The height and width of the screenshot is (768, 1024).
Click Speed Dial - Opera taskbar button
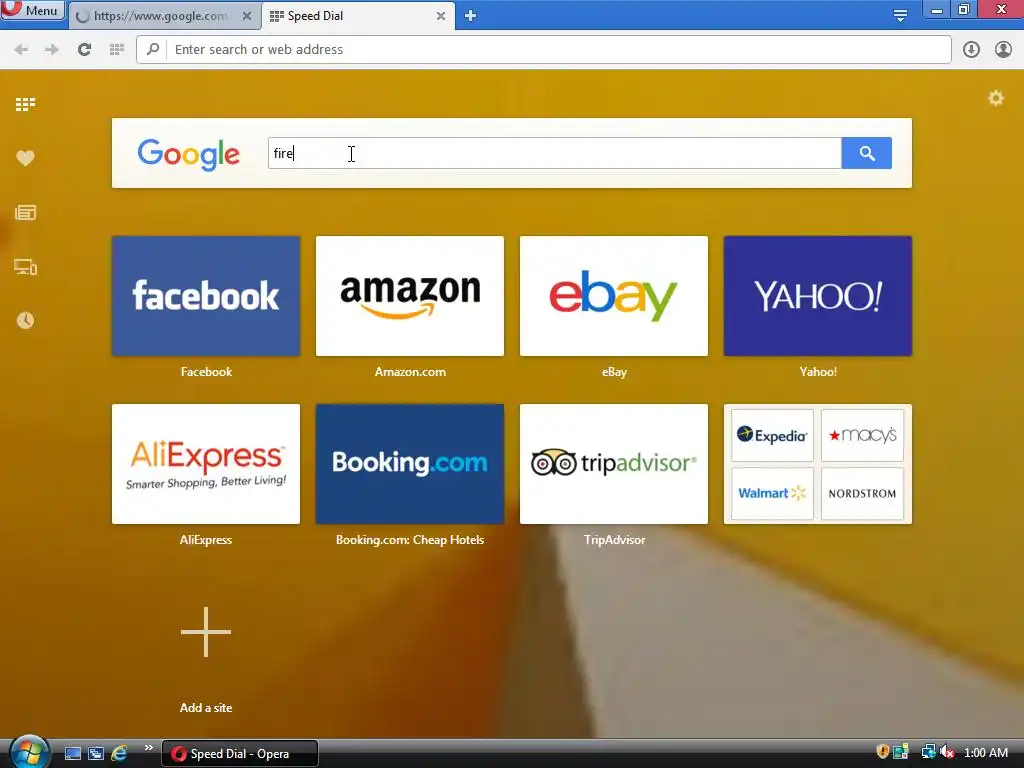coord(240,754)
